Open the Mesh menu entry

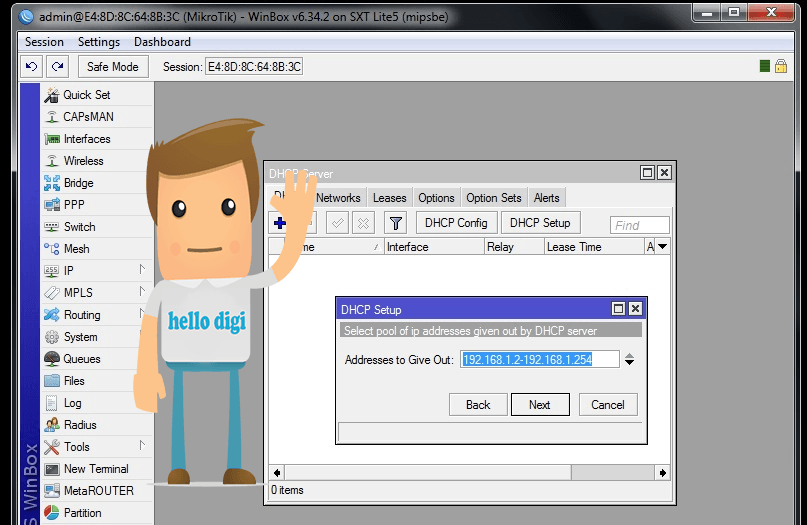tap(97, 249)
